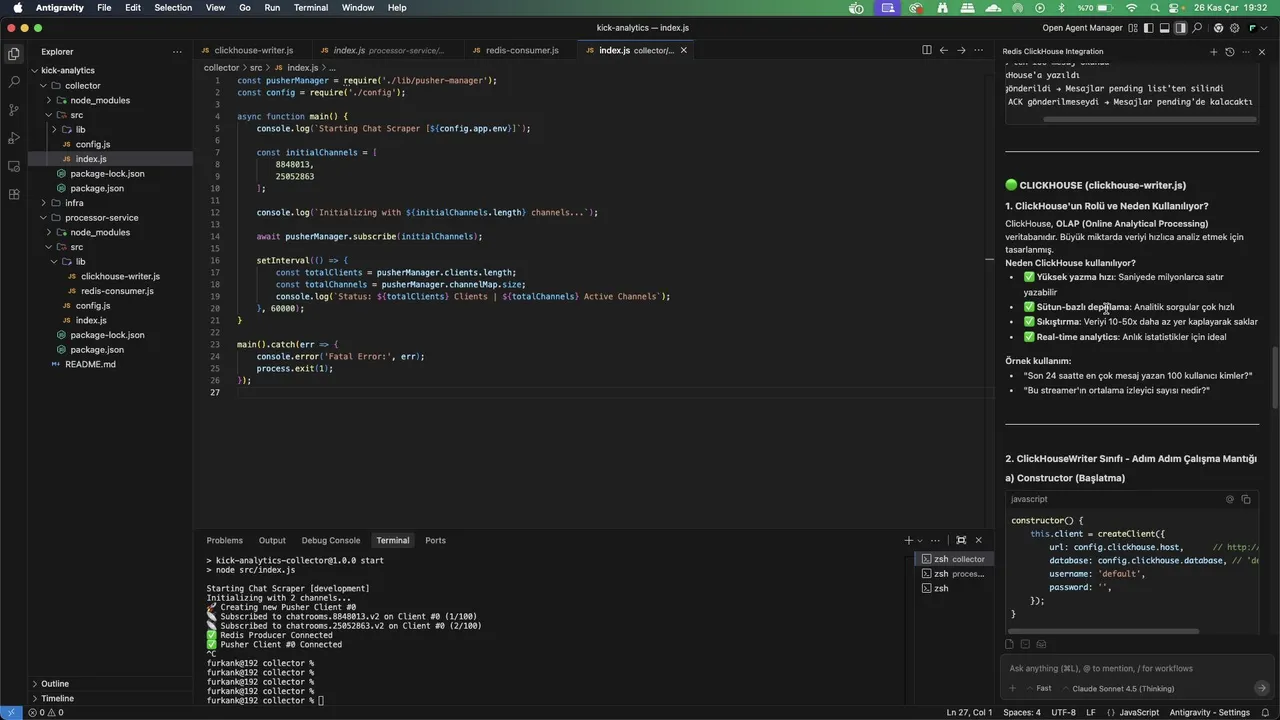Open remote window indicator in status bar
Image resolution: width=1280 pixels, height=720 pixels.
click(x=10, y=712)
